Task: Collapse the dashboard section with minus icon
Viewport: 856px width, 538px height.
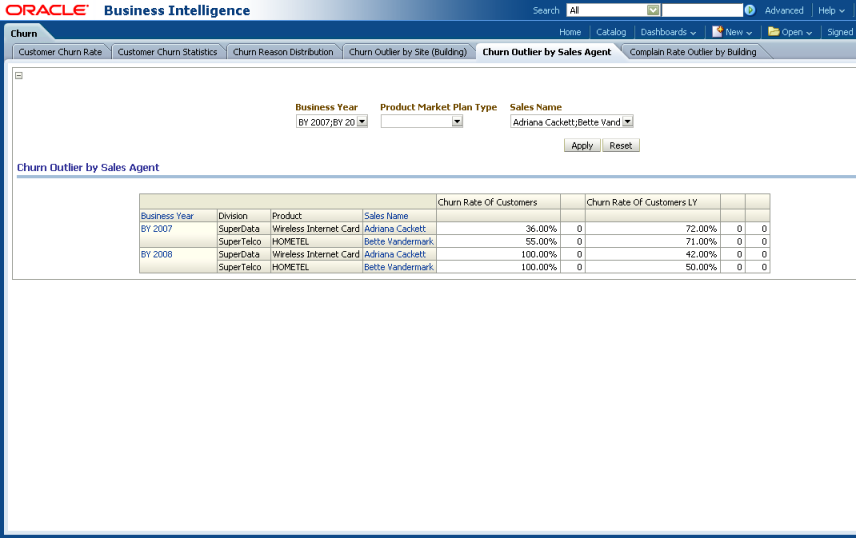Action: tap(19, 75)
